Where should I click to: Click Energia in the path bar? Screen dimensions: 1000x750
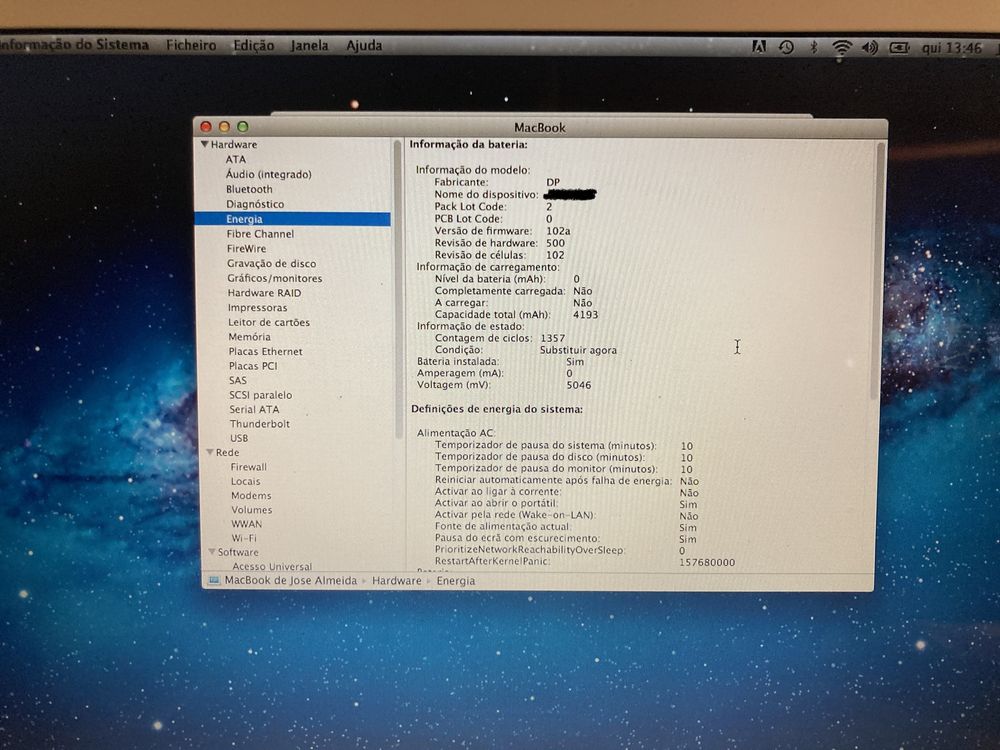(456, 581)
